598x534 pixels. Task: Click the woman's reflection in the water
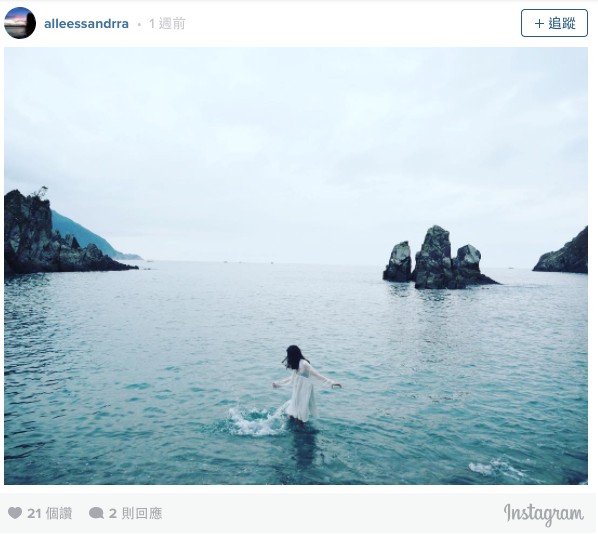tap(305, 446)
